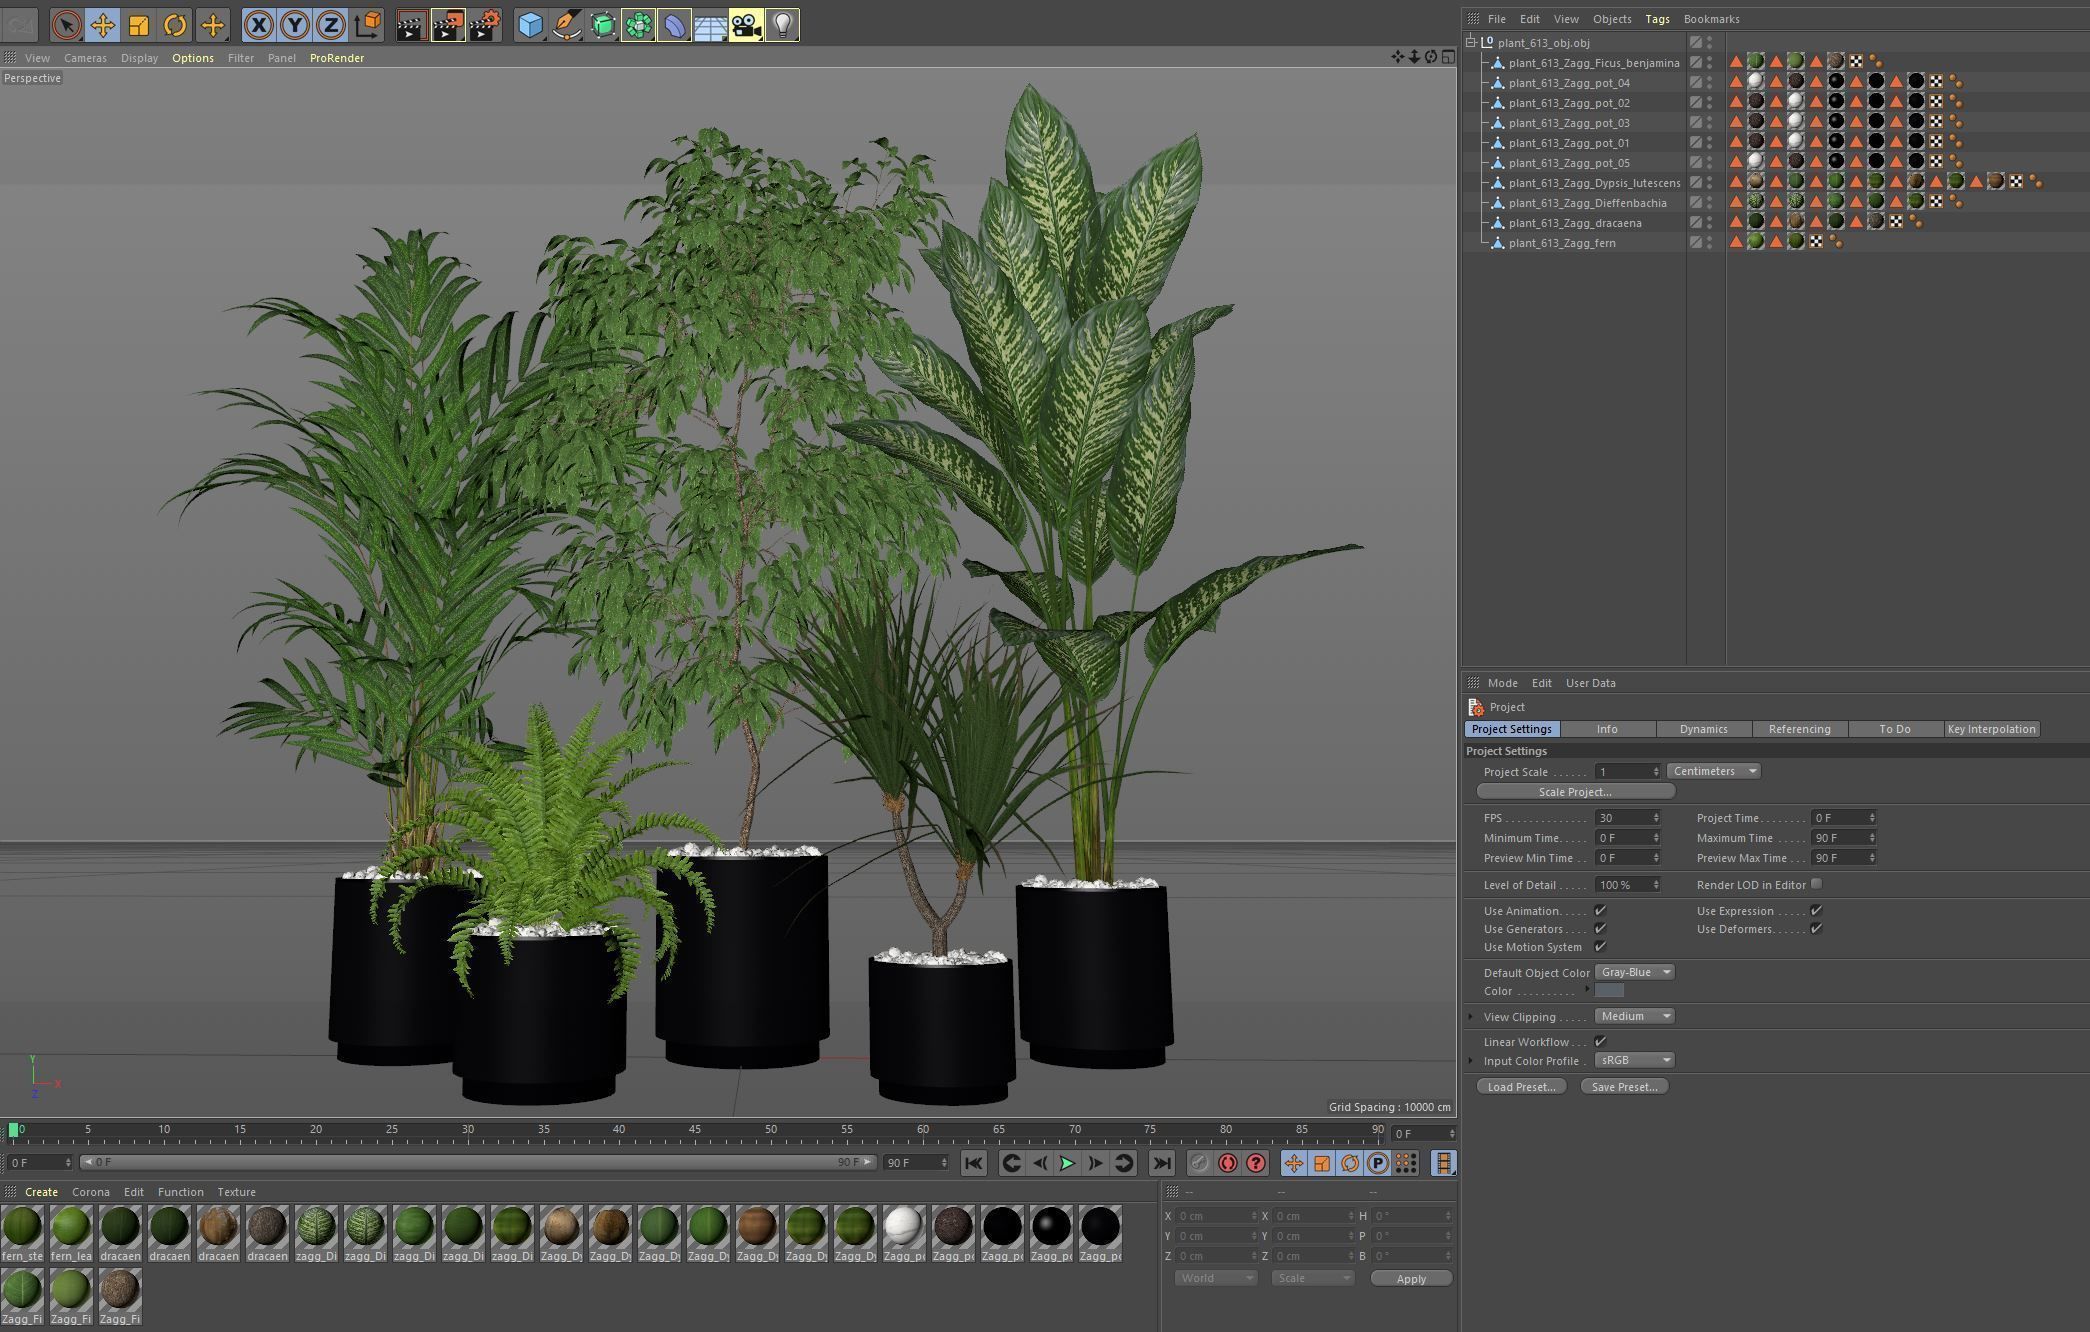2090x1332 pixels.
Task: Toggle Use Animation checkbox
Action: coord(1600,910)
